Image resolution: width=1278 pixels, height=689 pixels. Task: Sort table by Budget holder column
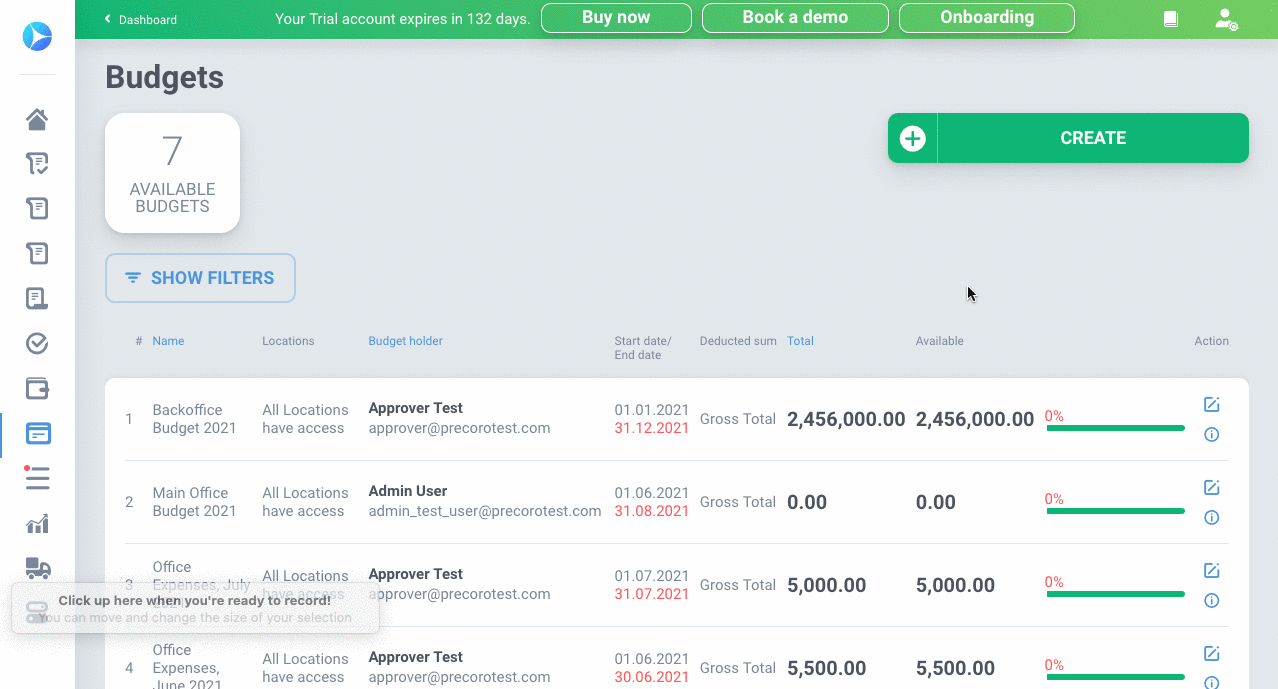(x=405, y=341)
